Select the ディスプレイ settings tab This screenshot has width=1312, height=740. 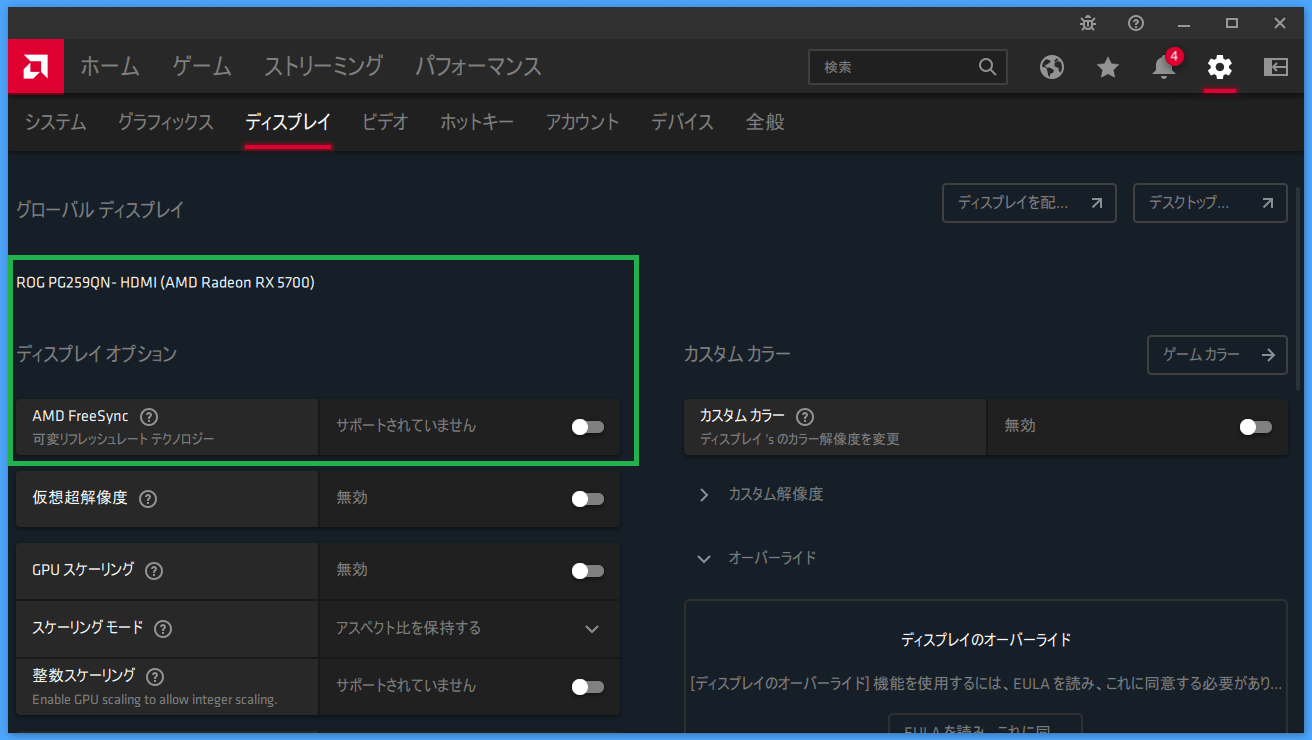pyautogui.click(x=288, y=123)
